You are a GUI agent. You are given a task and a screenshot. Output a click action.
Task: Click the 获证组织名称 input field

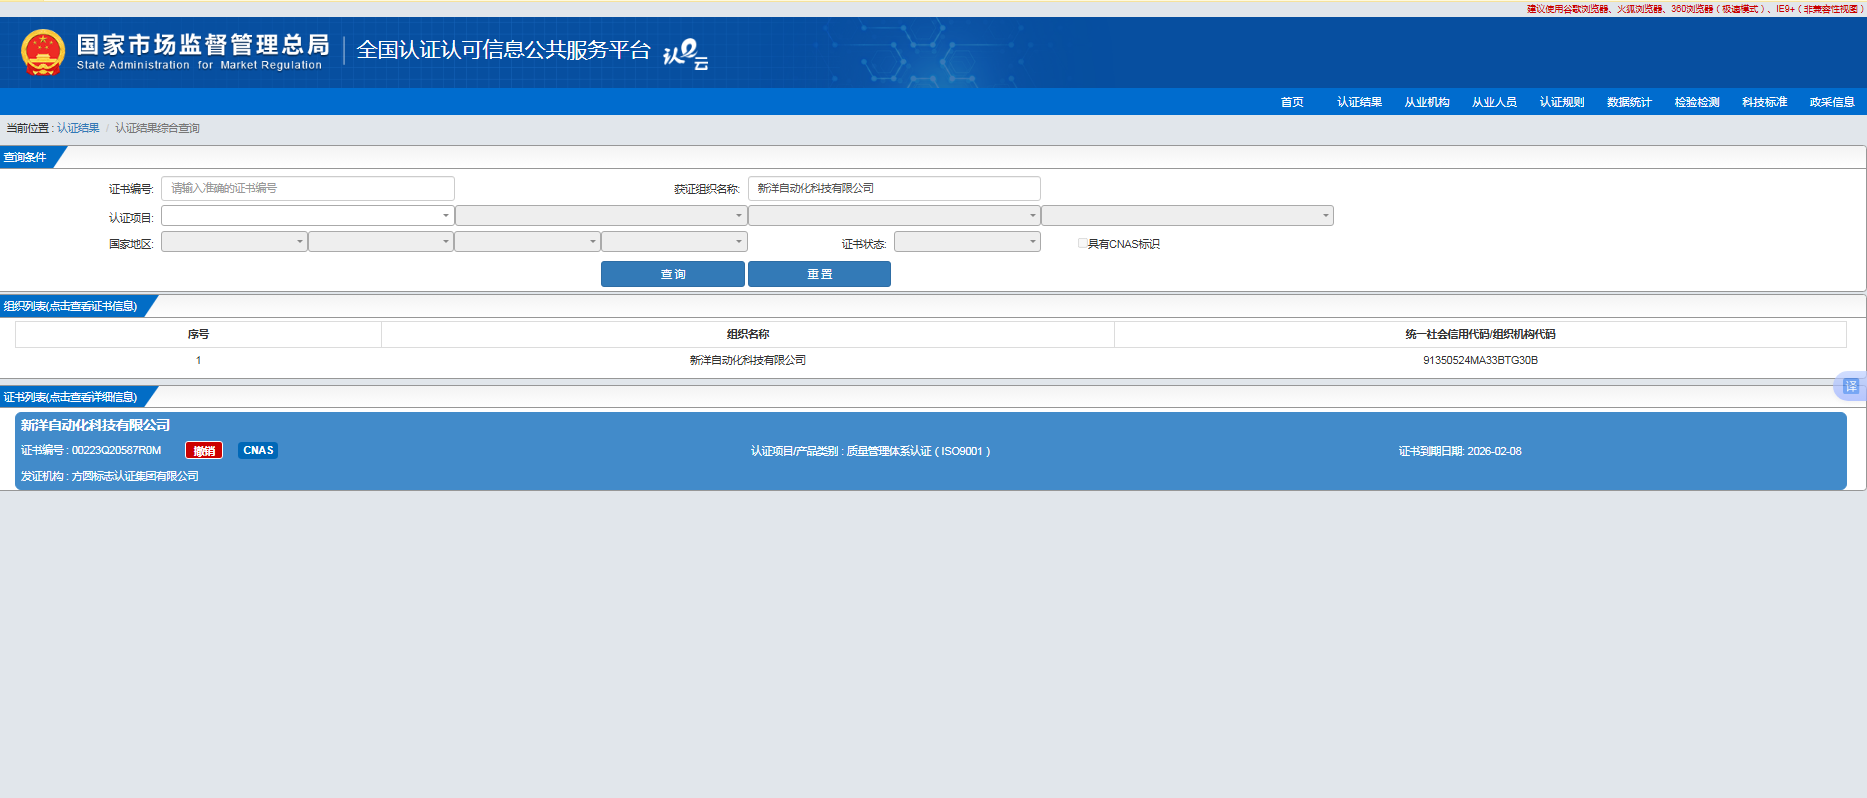tap(894, 188)
